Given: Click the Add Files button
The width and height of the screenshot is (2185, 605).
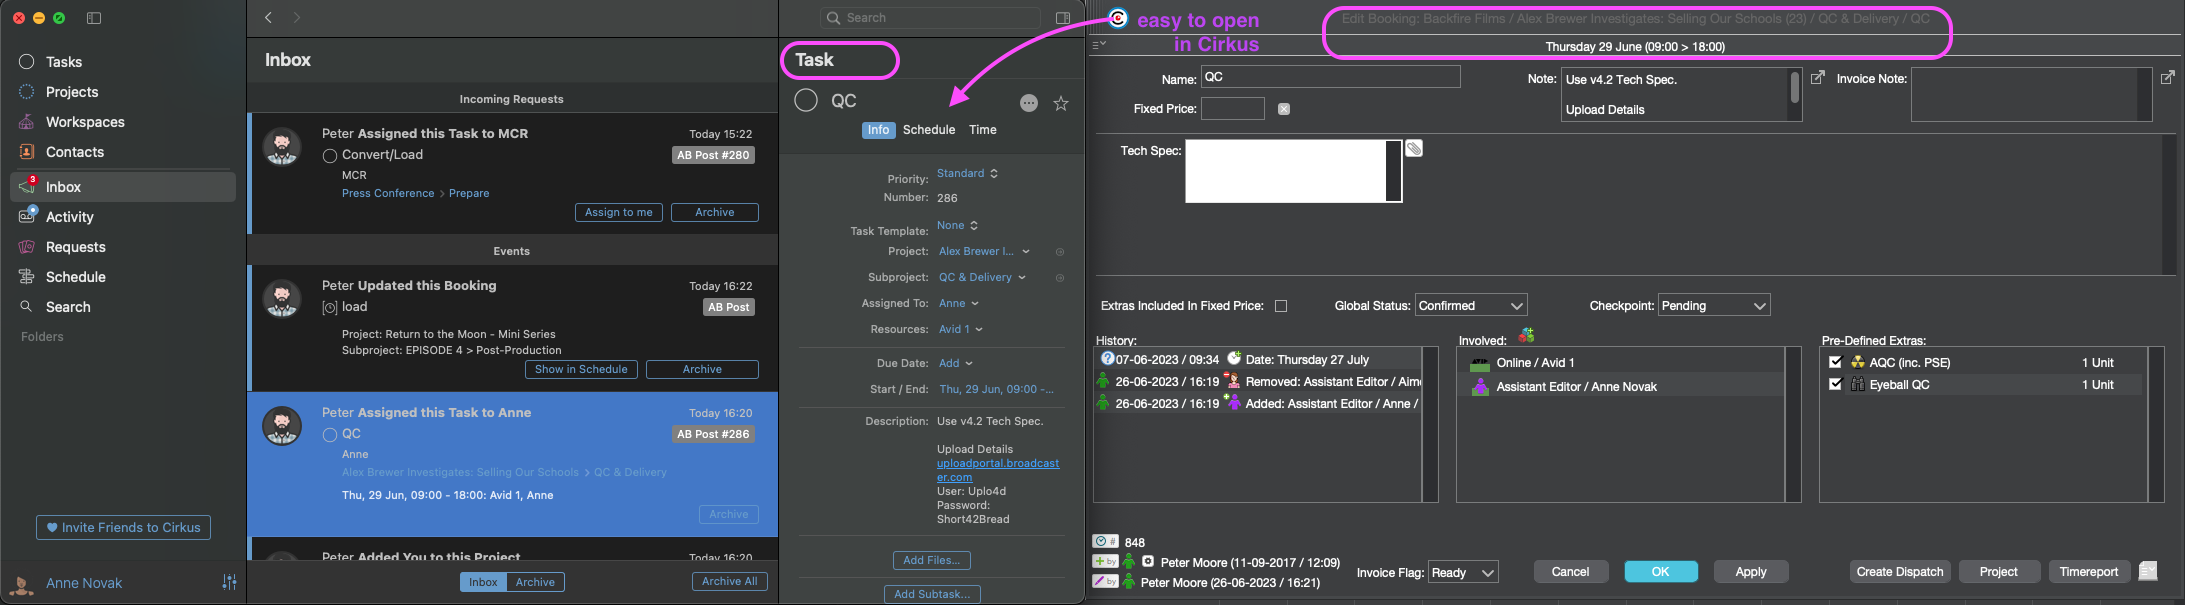Looking at the screenshot, I should point(931,560).
